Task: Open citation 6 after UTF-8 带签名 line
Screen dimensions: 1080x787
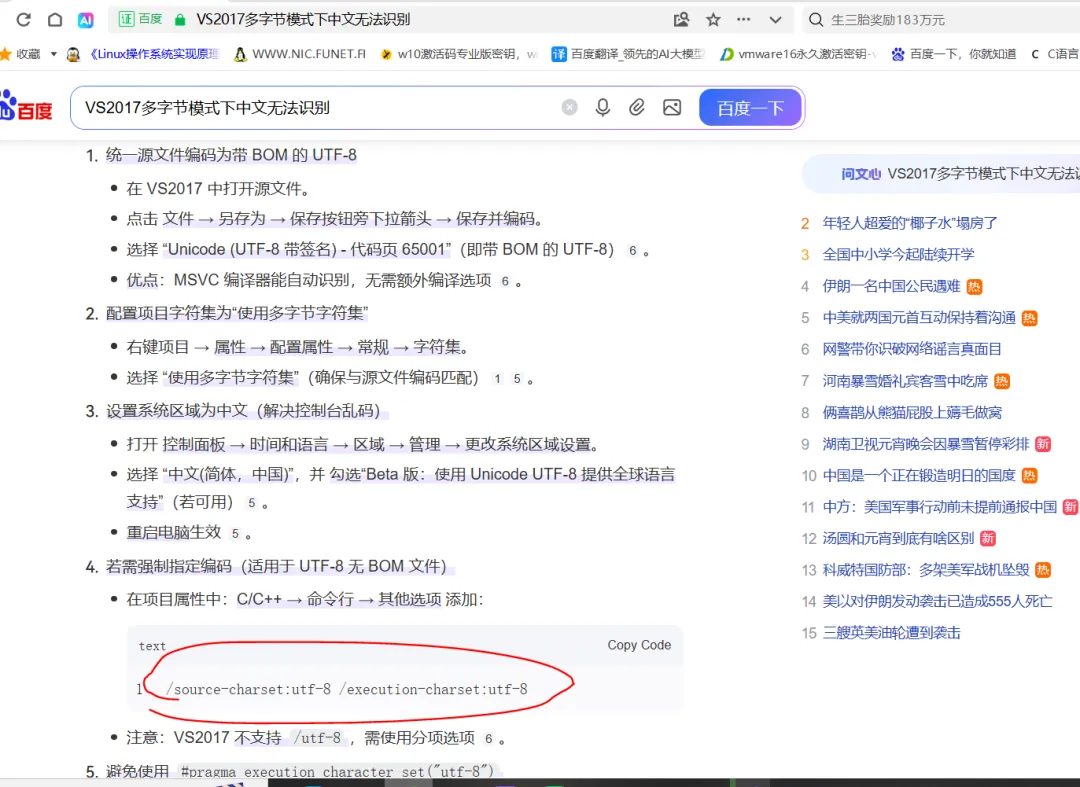Action: click(632, 251)
